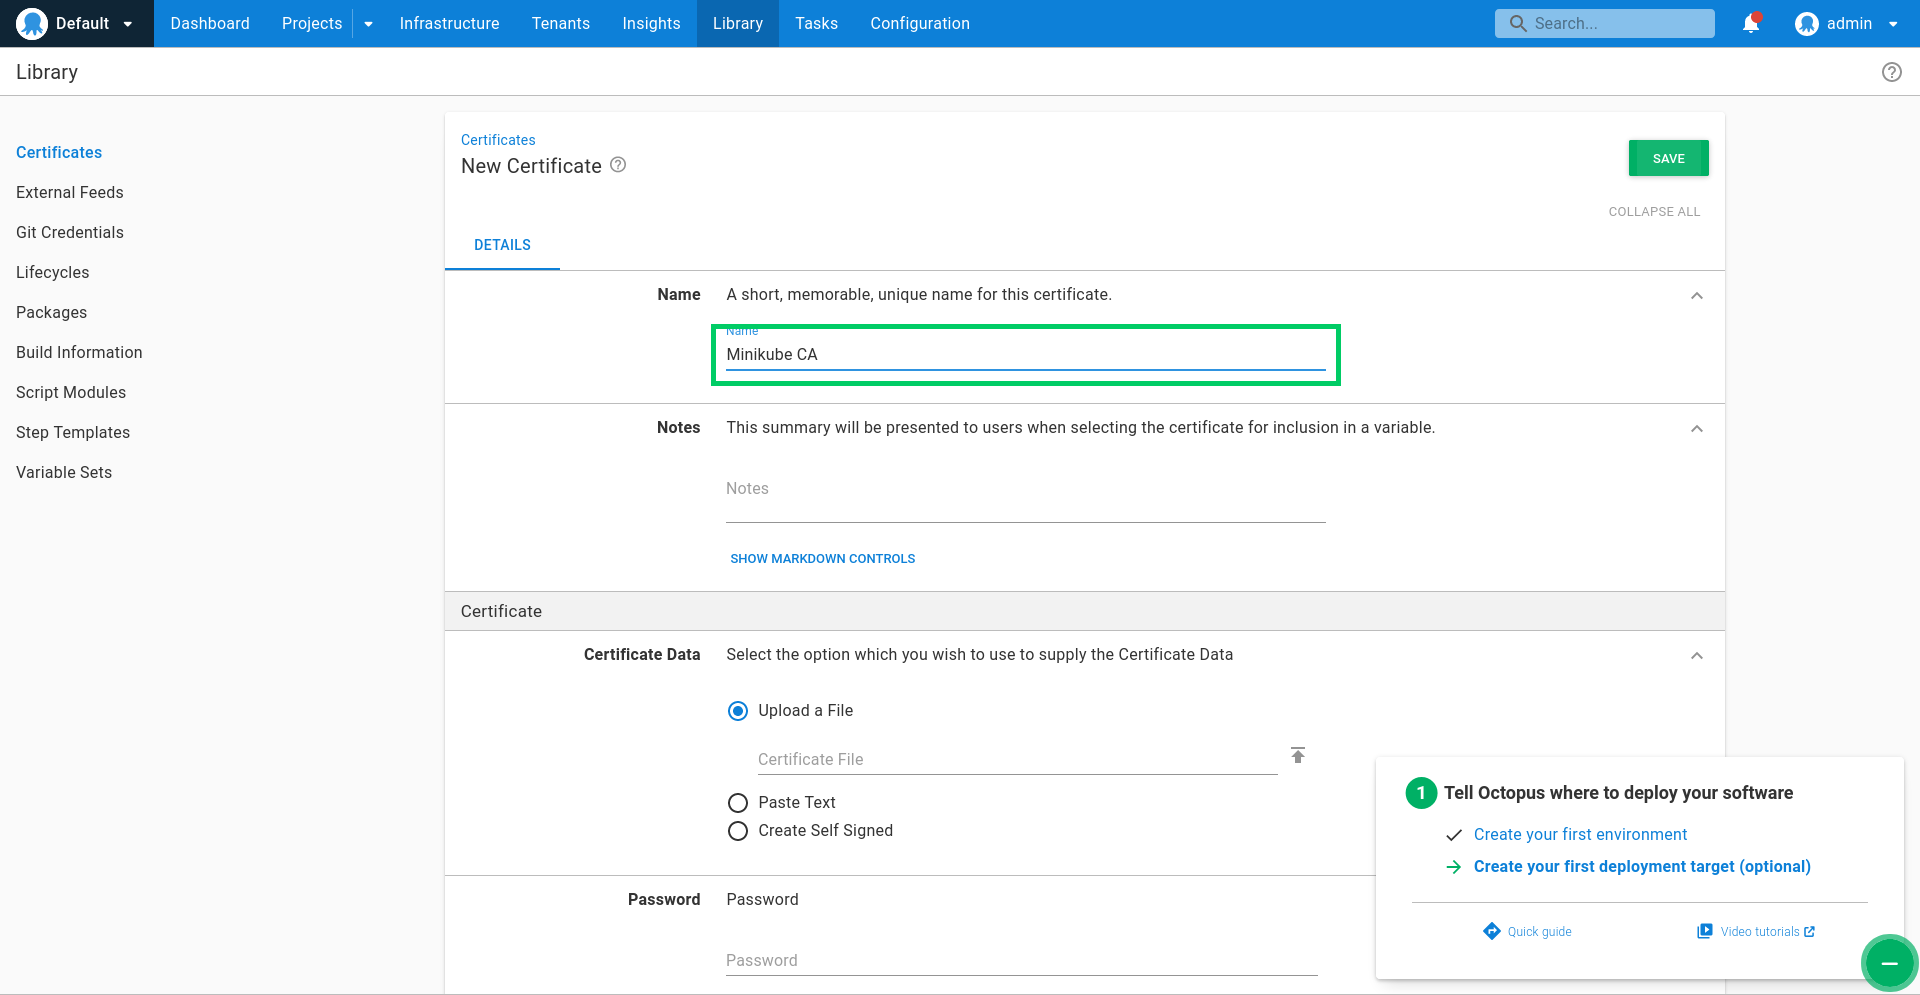This screenshot has width=1920, height=995.
Task: Navigate to the Tenants page
Action: (560, 23)
